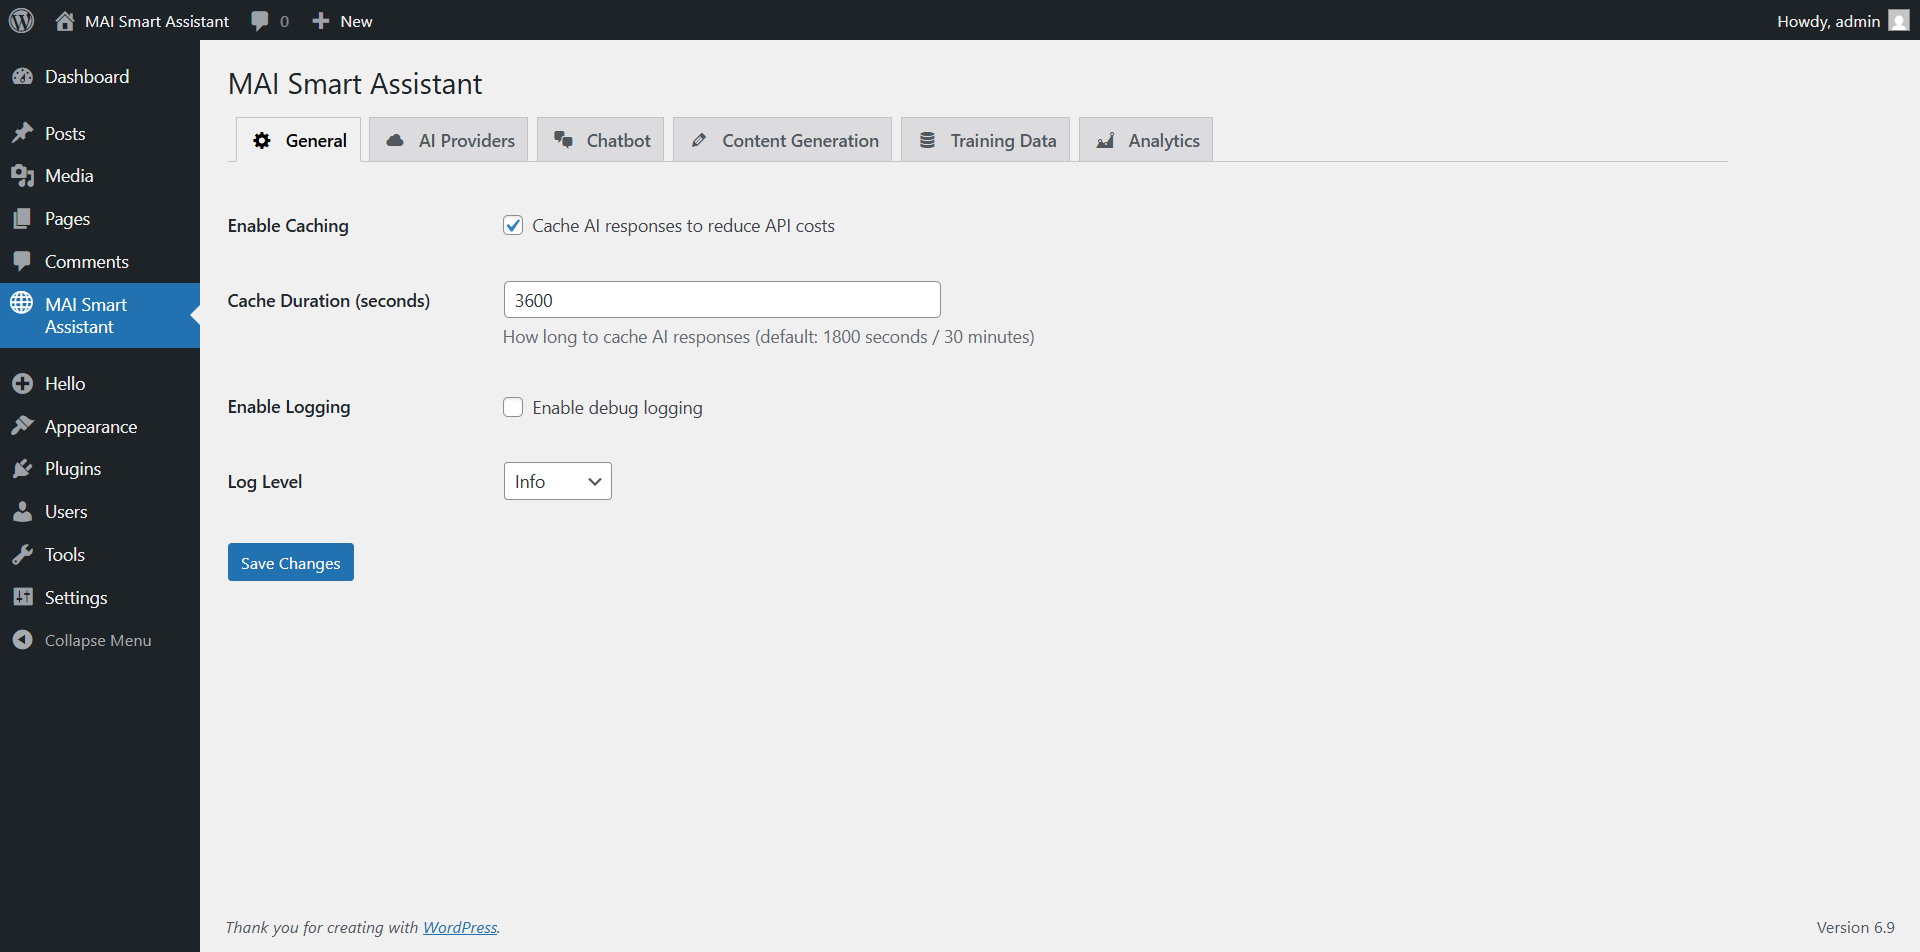Screen dimensions: 1920x952
Task: Open Posts from the sidebar
Action: click(x=100, y=134)
